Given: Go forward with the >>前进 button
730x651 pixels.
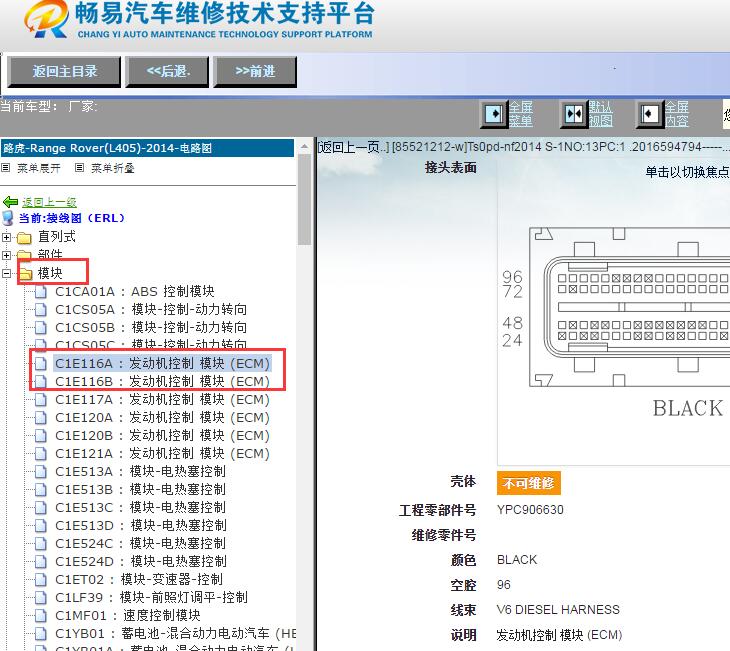Looking at the screenshot, I should coord(255,72).
